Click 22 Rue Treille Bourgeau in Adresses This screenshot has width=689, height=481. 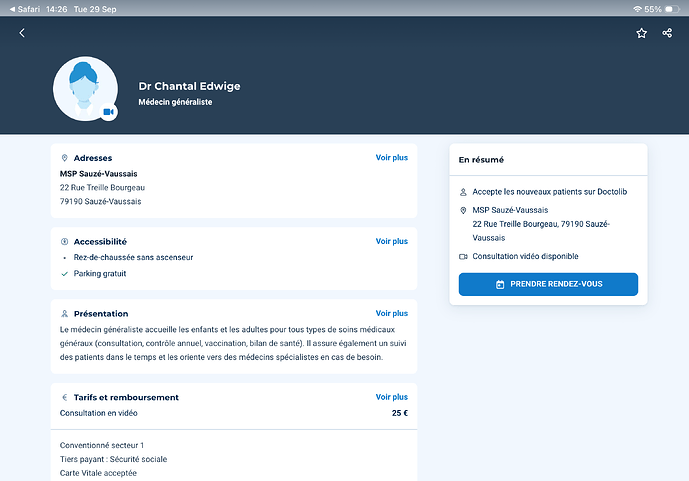pos(102,188)
